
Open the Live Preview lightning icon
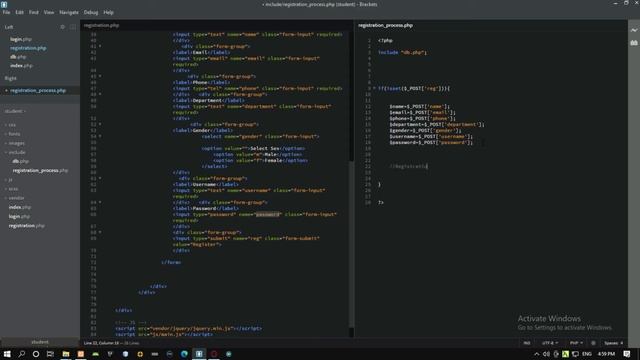point(633,30)
